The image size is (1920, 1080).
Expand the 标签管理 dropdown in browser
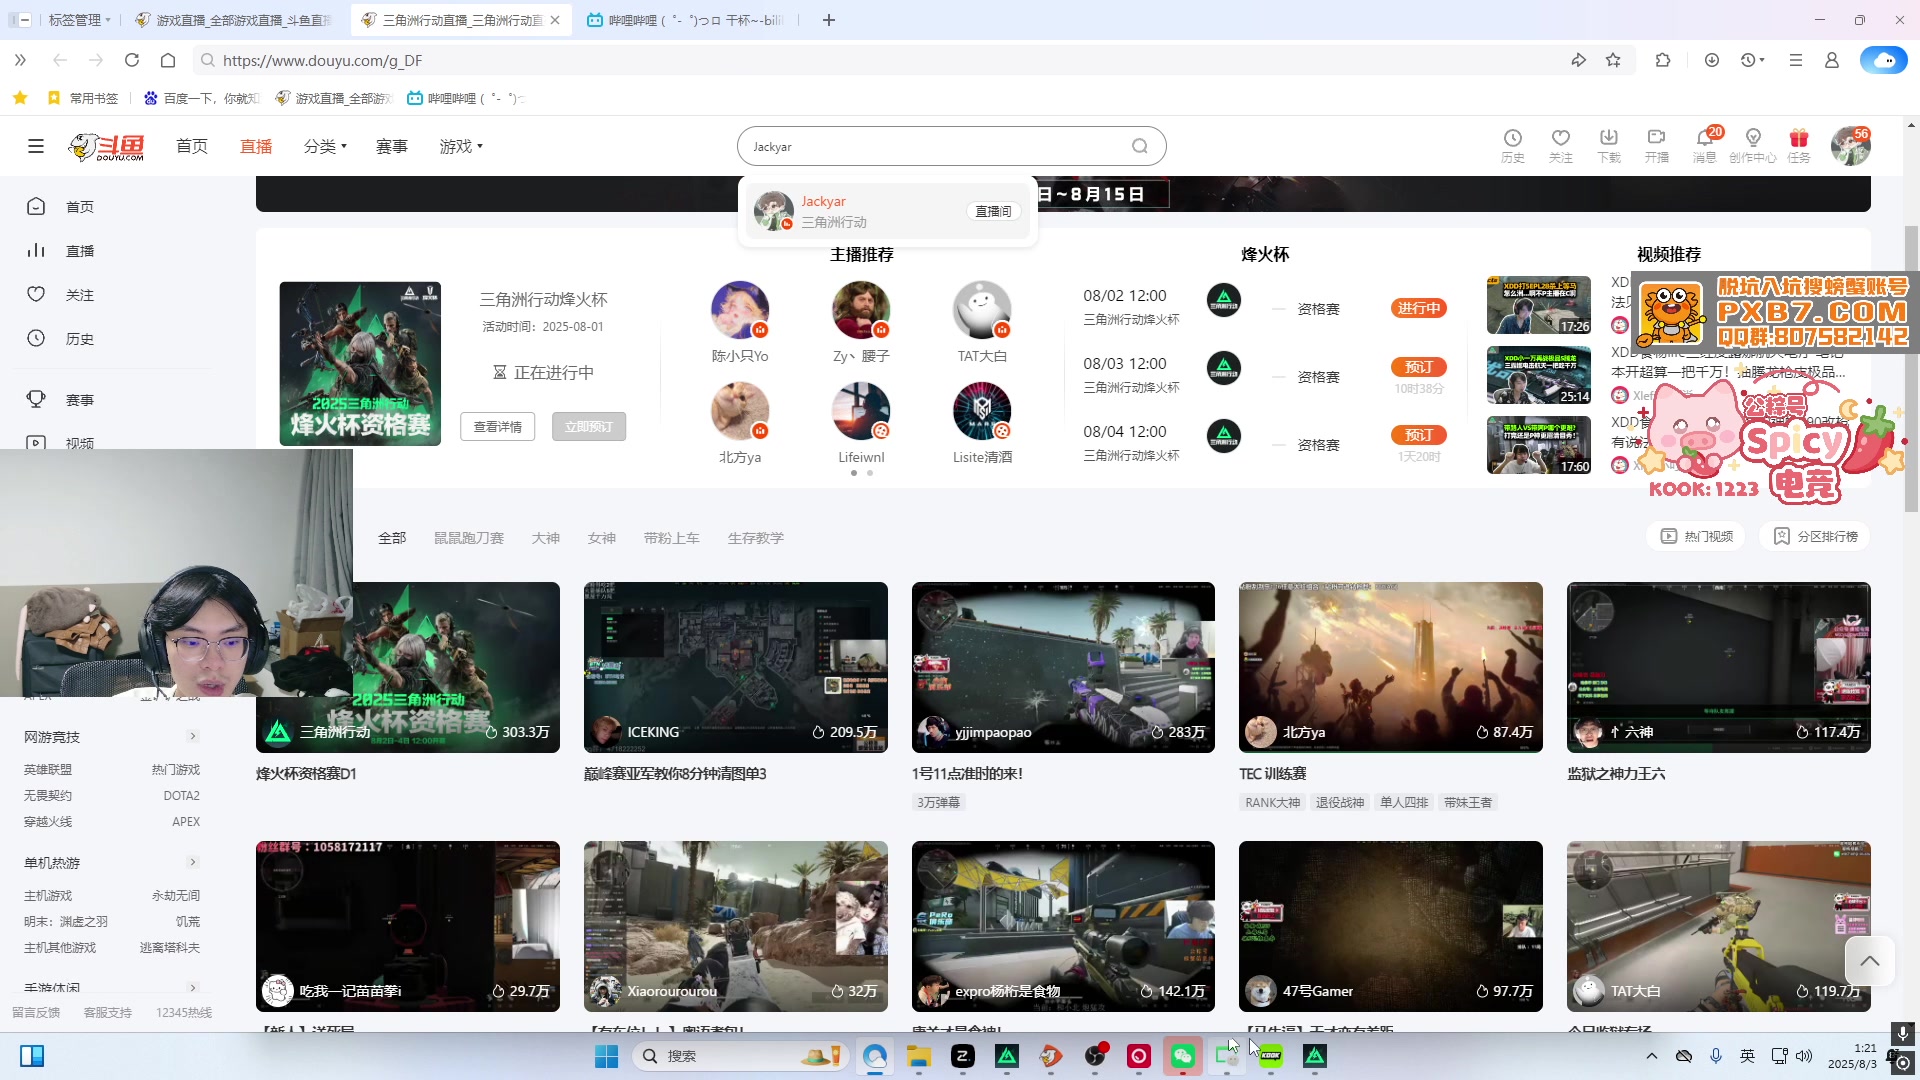pos(80,20)
